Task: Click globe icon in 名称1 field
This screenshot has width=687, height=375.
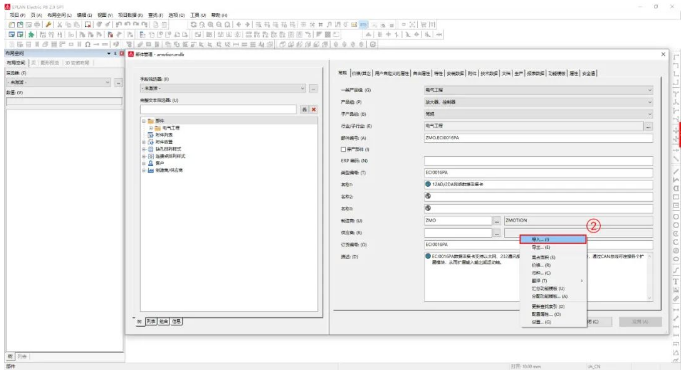Action: click(x=428, y=184)
